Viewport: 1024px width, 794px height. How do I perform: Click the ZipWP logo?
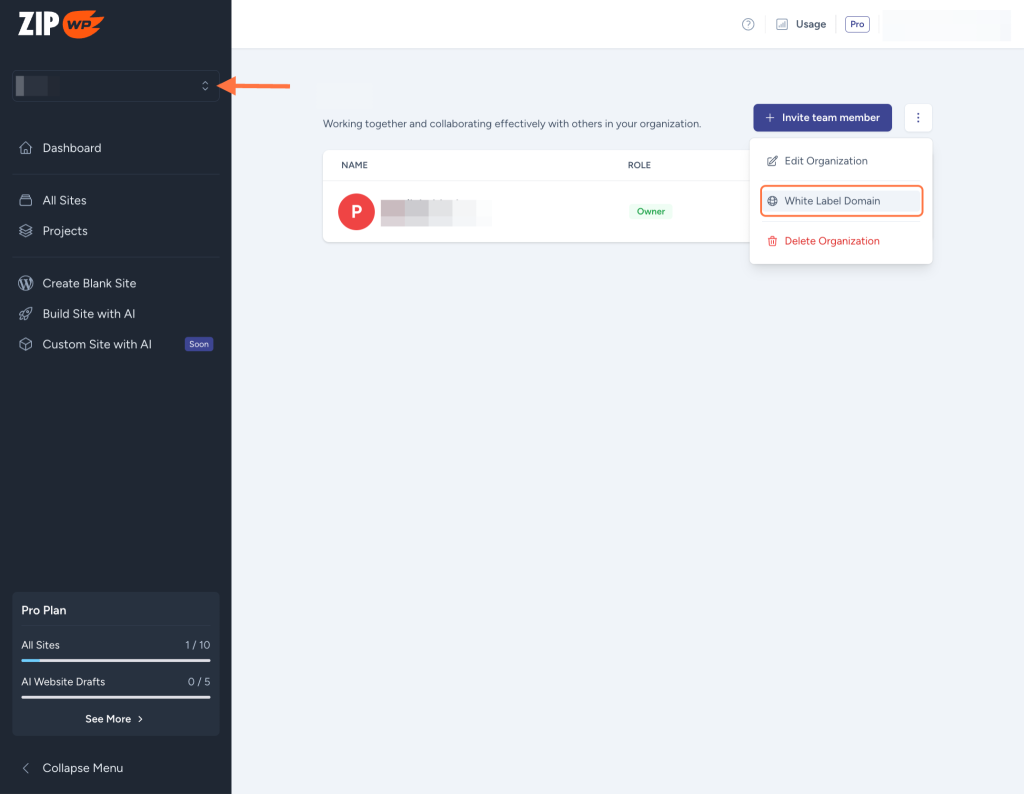[61, 24]
